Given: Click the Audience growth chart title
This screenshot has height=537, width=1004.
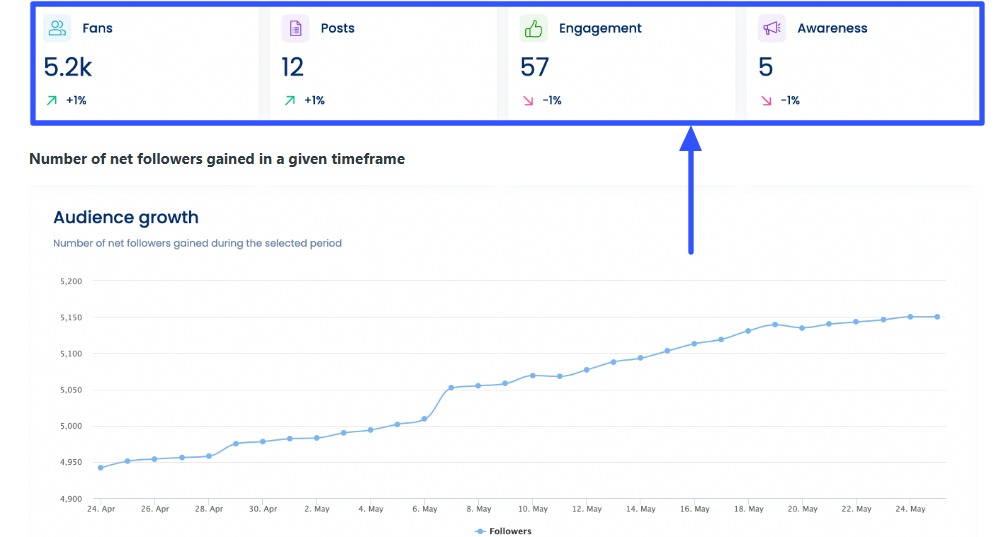Looking at the screenshot, I should point(126,217).
